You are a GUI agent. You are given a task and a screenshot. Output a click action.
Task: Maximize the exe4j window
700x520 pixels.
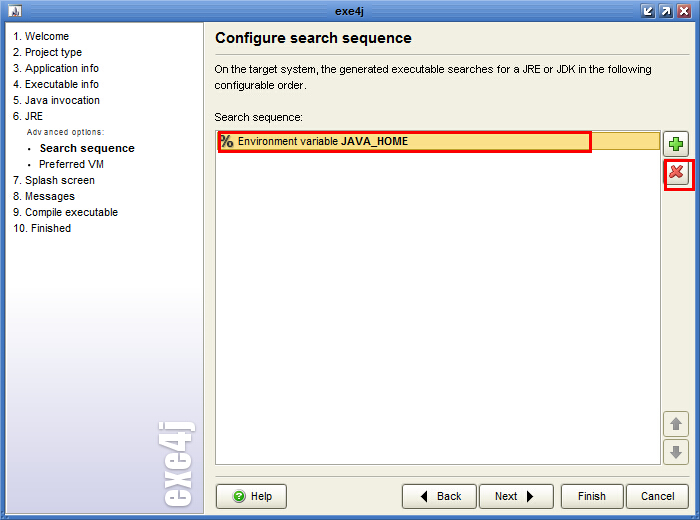(x=666, y=11)
